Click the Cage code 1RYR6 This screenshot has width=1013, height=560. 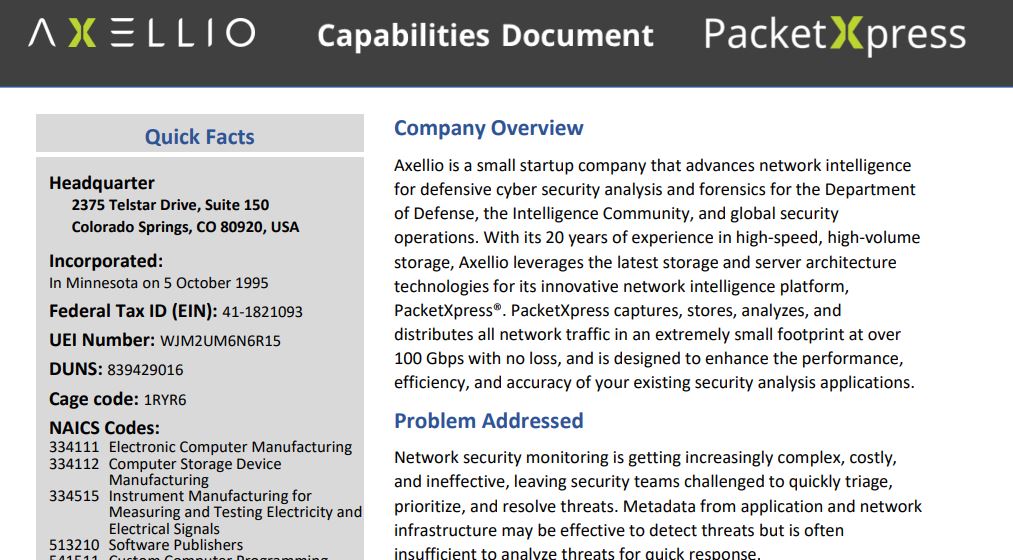tap(165, 400)
